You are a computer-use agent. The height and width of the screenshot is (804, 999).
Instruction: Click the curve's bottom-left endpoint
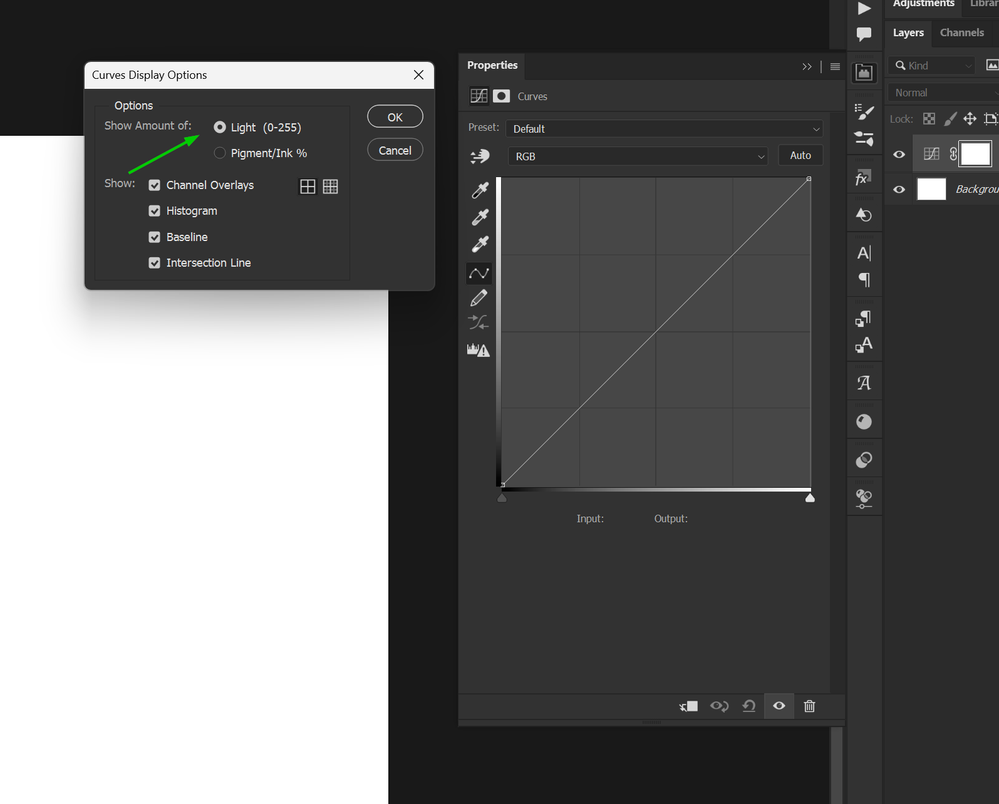click(x=503, y=485)
